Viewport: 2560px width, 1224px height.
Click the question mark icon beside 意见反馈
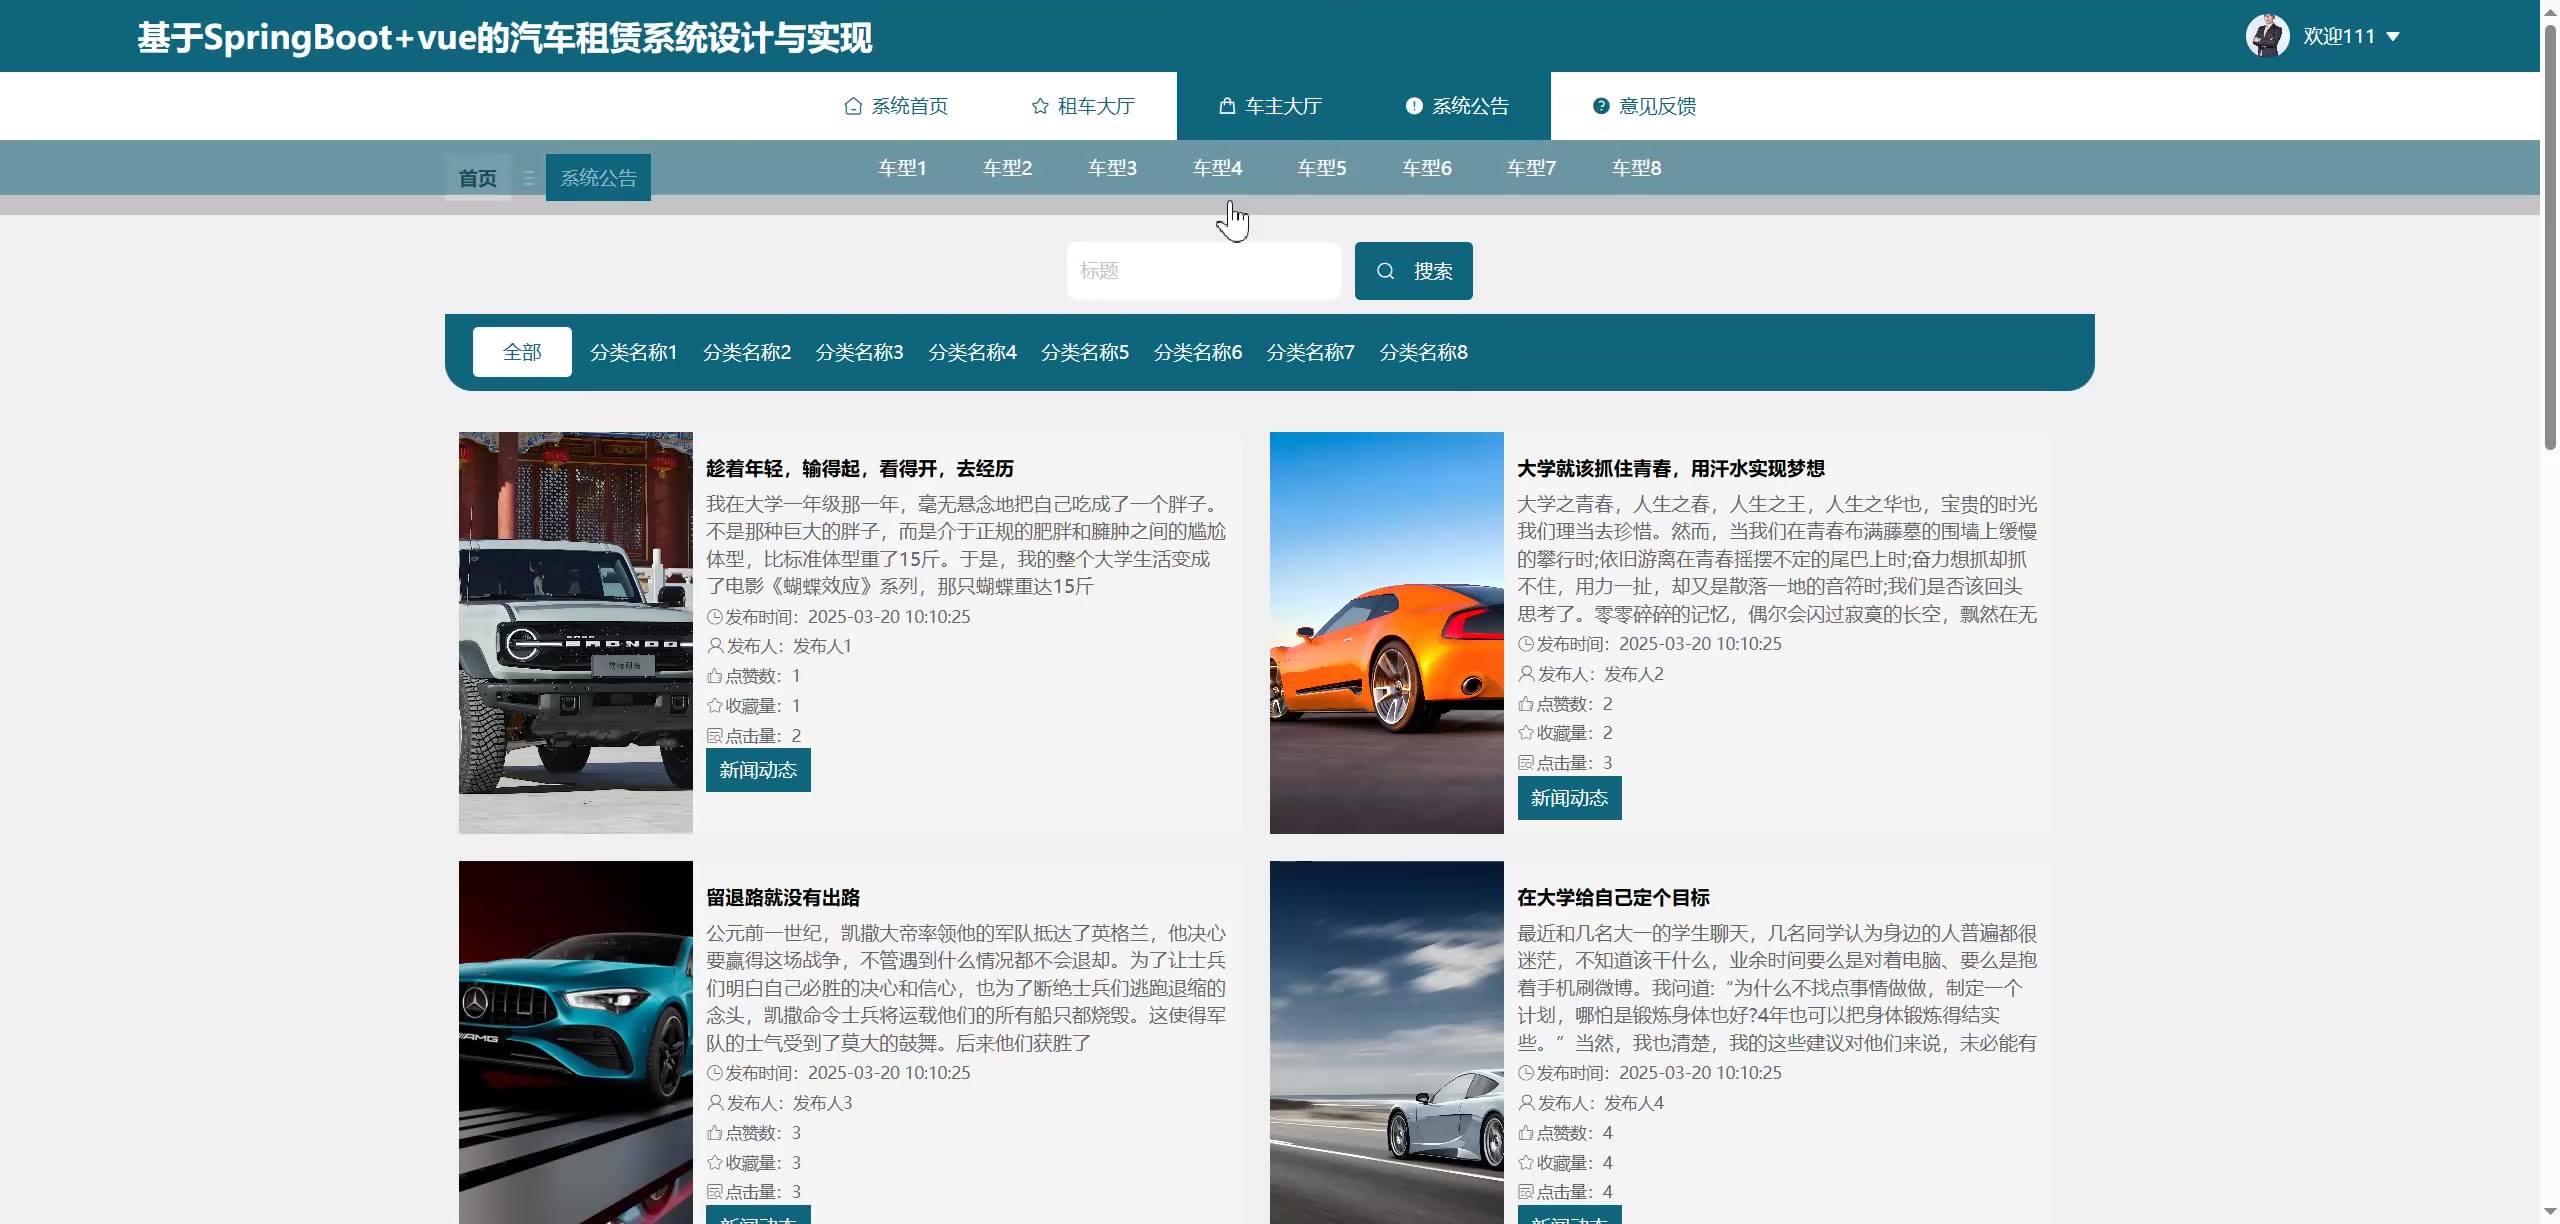pos(1601,106)
